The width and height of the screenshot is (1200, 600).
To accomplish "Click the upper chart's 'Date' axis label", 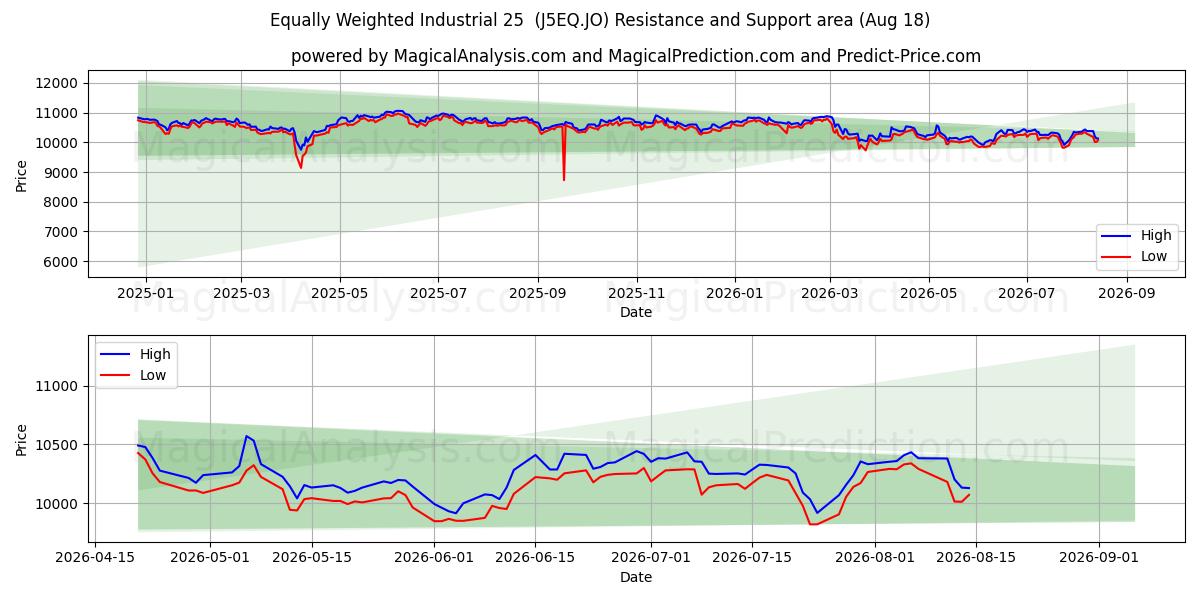I will pos(636,312).
